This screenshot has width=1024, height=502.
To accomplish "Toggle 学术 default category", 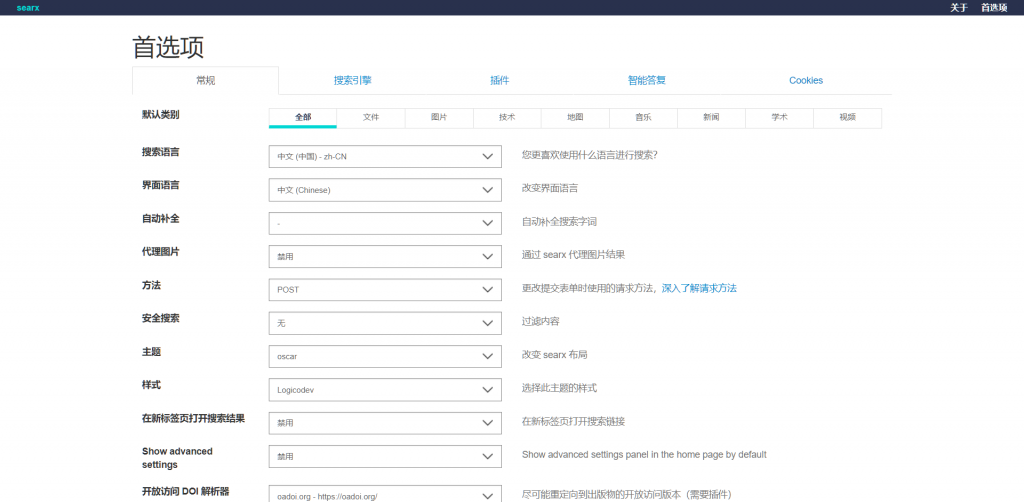I will (x=779, y=118).
